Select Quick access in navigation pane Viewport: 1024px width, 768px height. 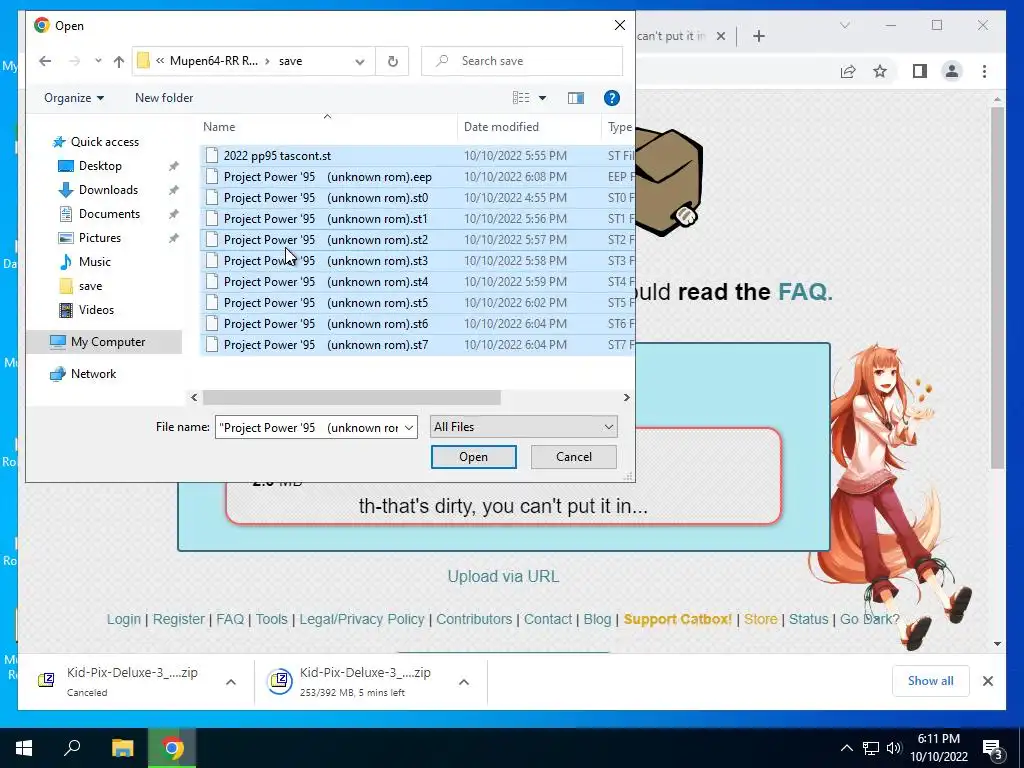104,142
